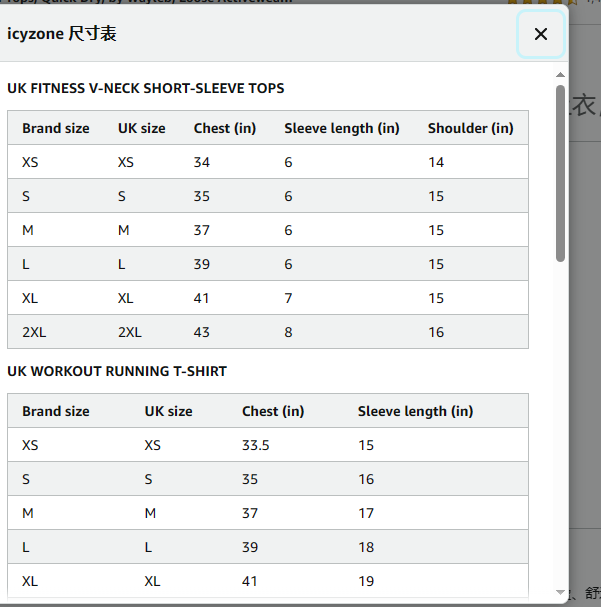Click the scrollbar up arrow
The height and width of the screenshot is (607, 601).
click(560, 75)
